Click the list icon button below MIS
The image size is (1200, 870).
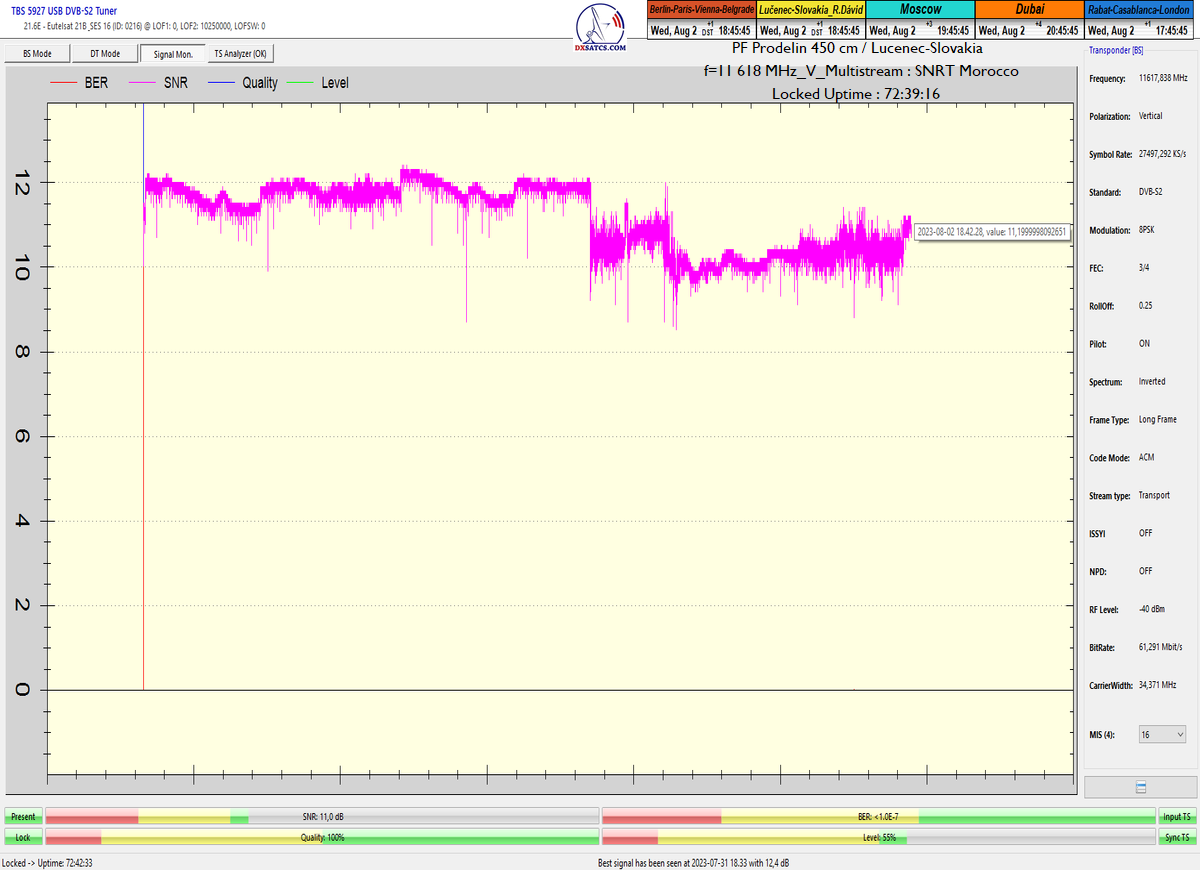pos(1141,788)
